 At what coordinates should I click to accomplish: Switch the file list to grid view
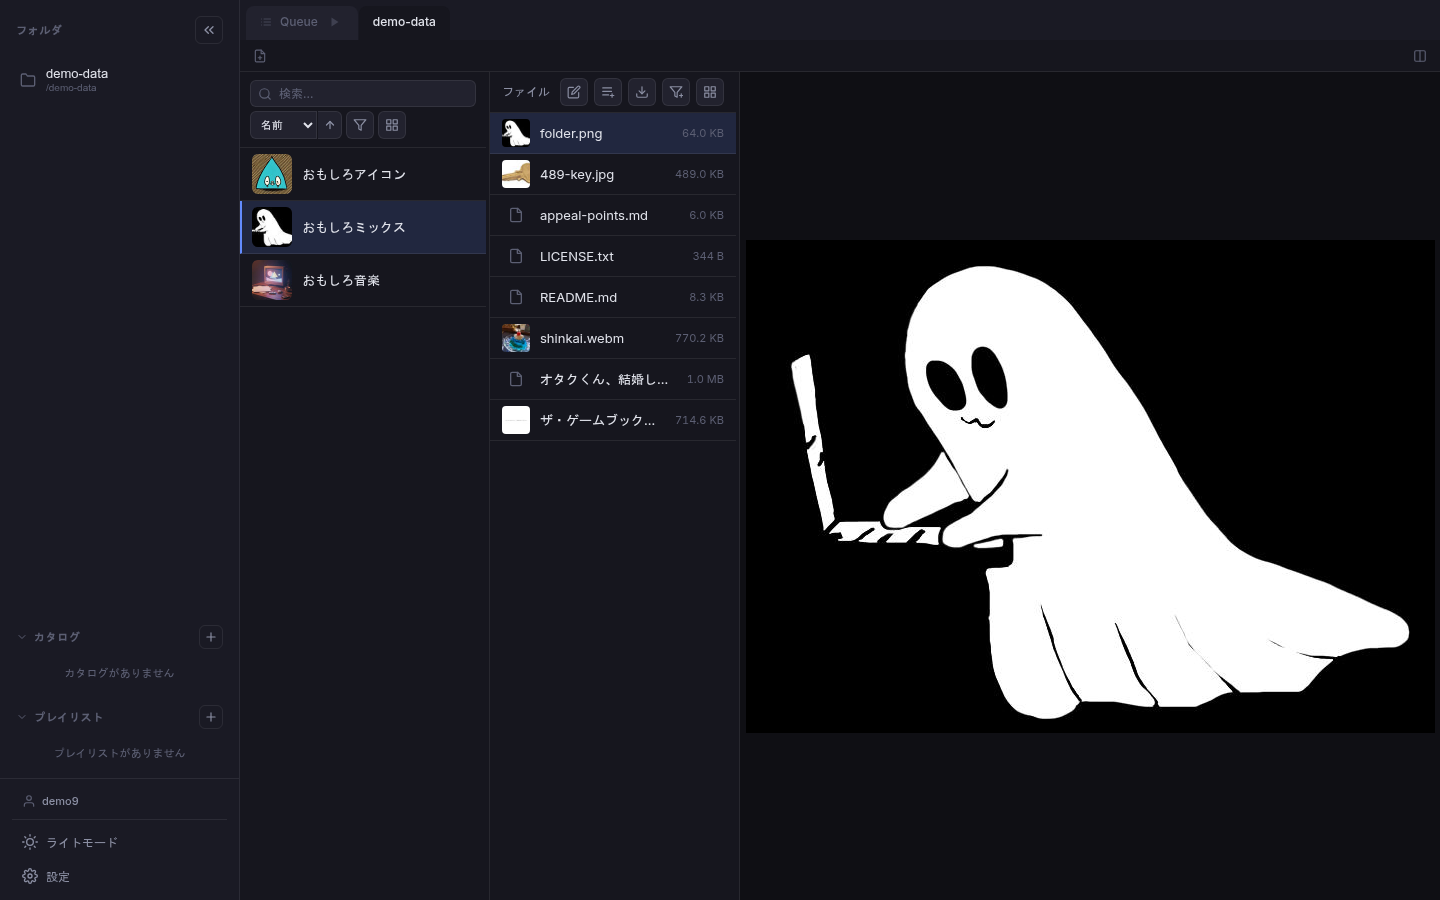(x=710, y=92)
